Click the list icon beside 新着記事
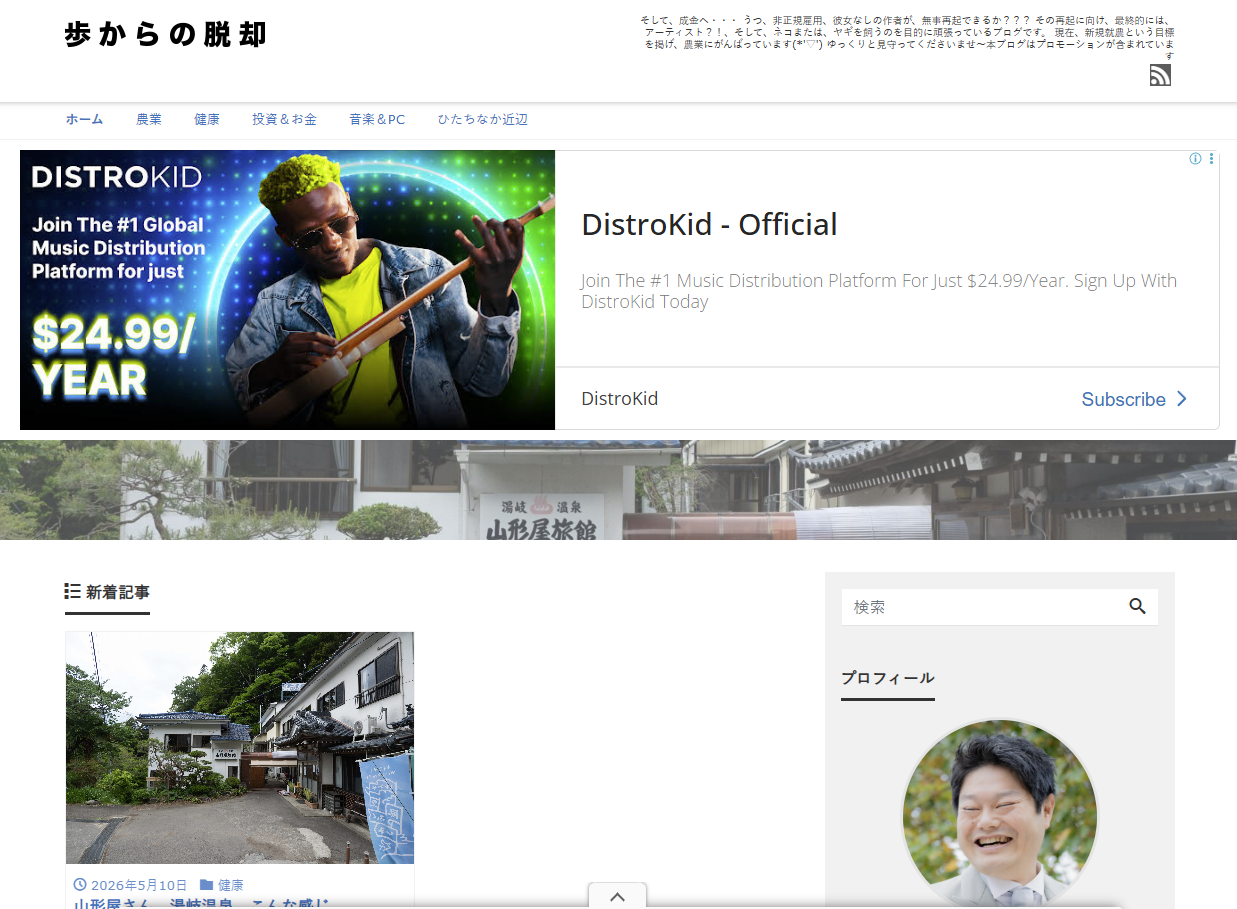Screen dimensions: 1237x909 72,591
